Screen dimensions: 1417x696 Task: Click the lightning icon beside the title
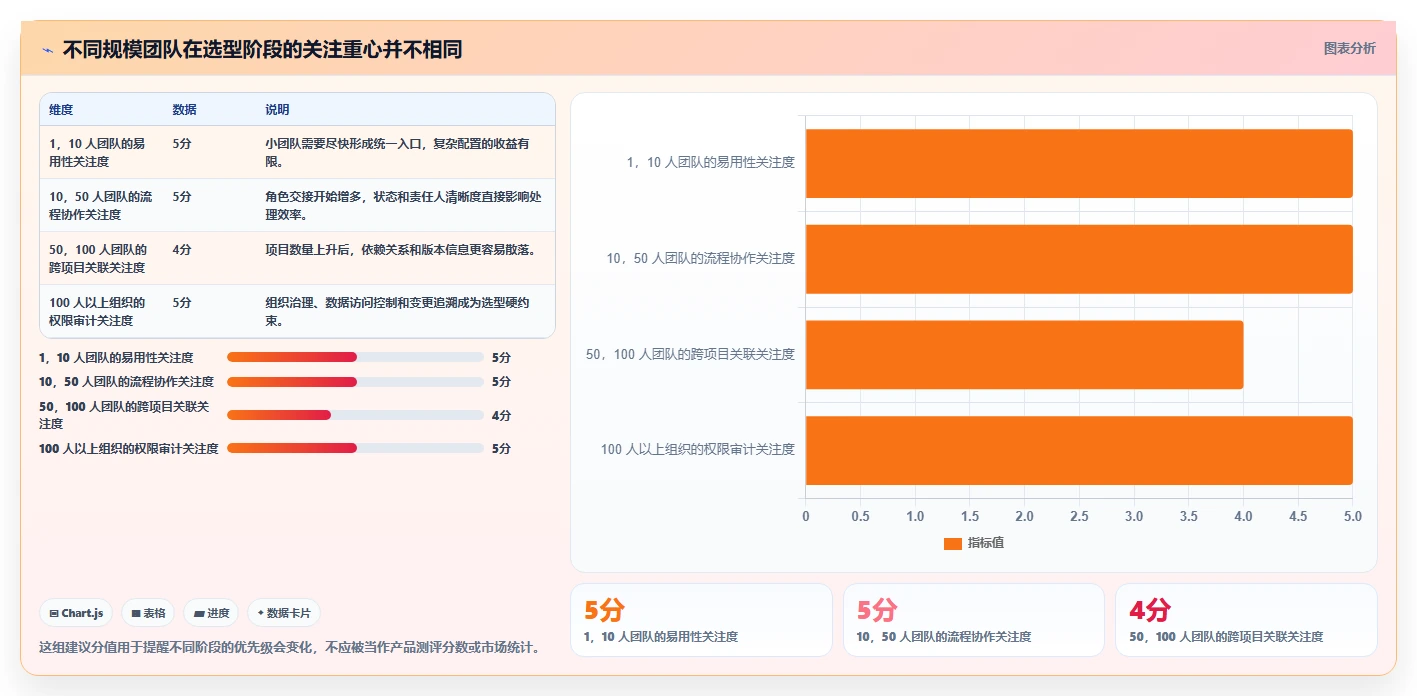[47, 49]
